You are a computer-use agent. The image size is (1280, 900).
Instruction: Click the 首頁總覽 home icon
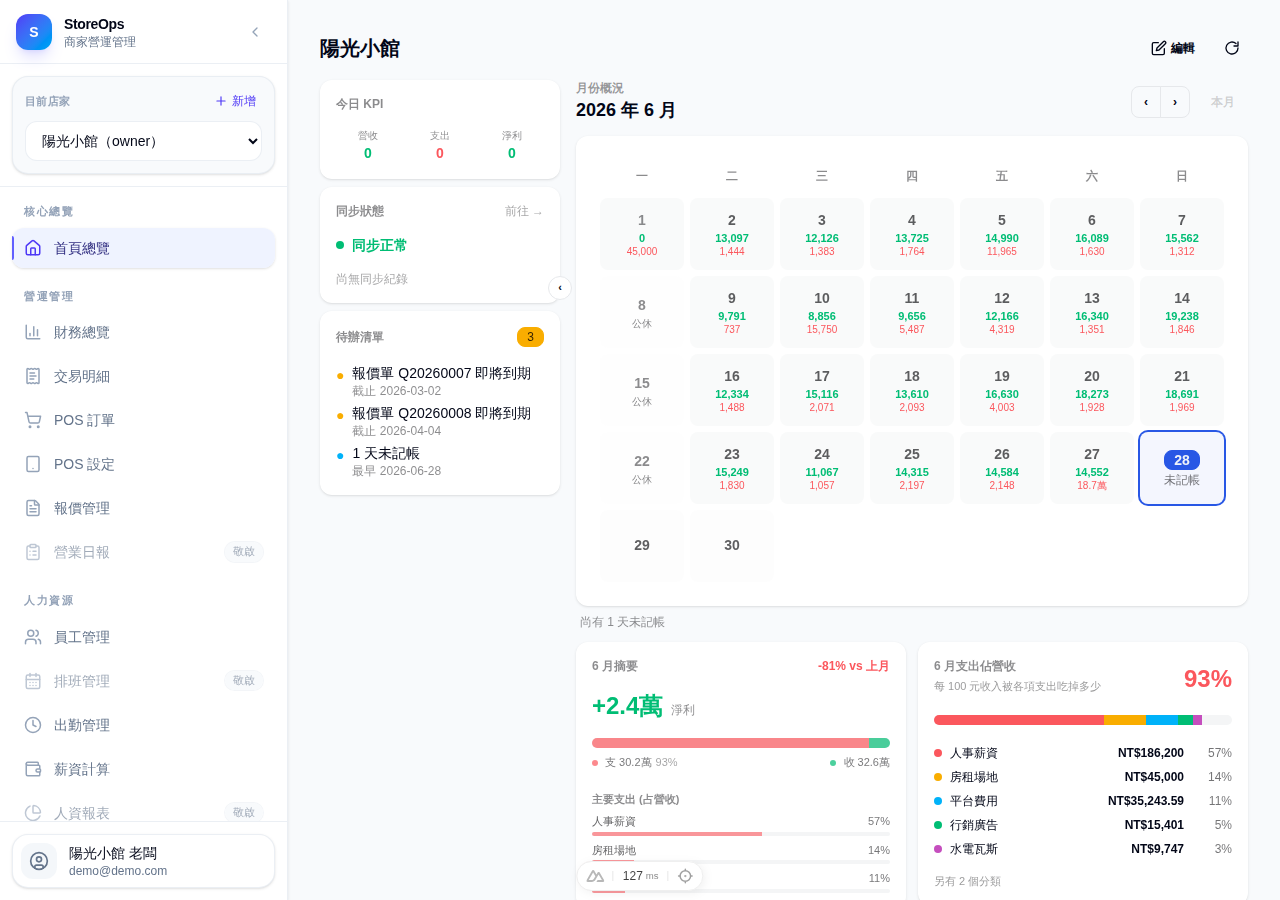(x=33, y=248)
